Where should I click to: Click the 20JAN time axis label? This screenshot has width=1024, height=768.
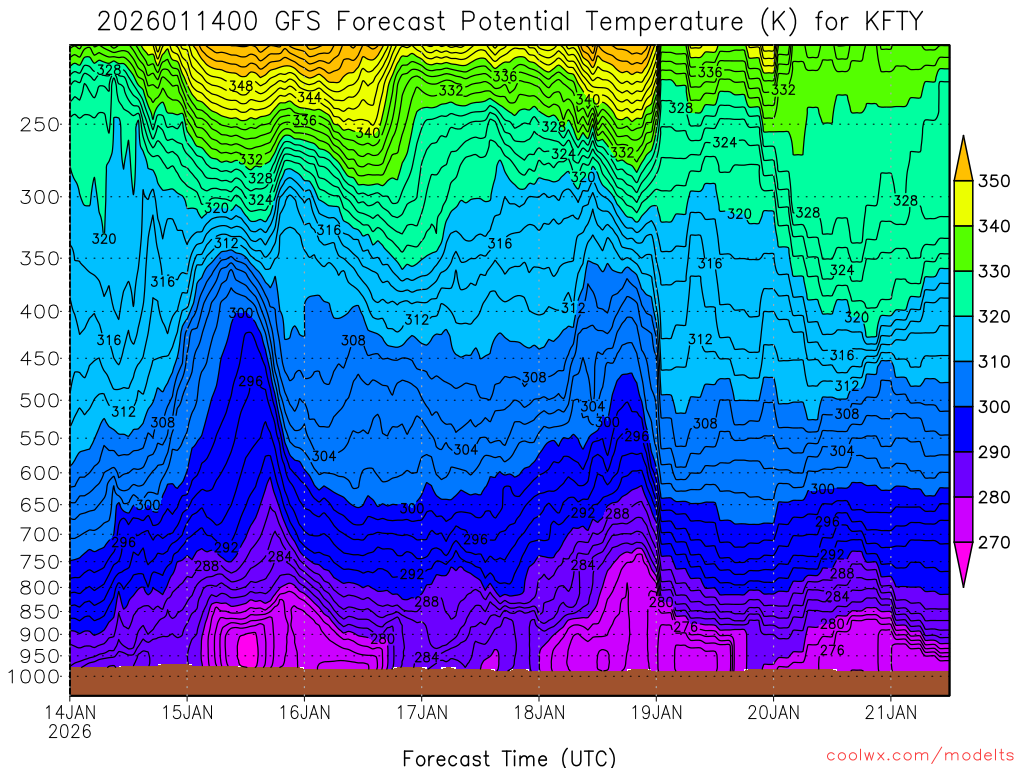point(774,712)
